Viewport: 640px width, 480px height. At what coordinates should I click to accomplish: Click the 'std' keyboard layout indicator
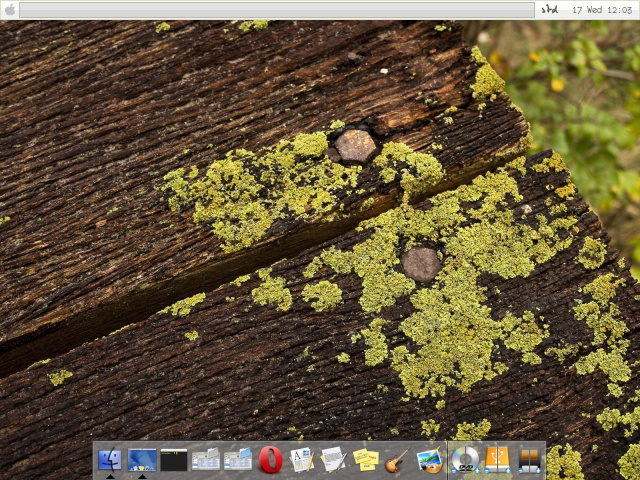point(549,9)
